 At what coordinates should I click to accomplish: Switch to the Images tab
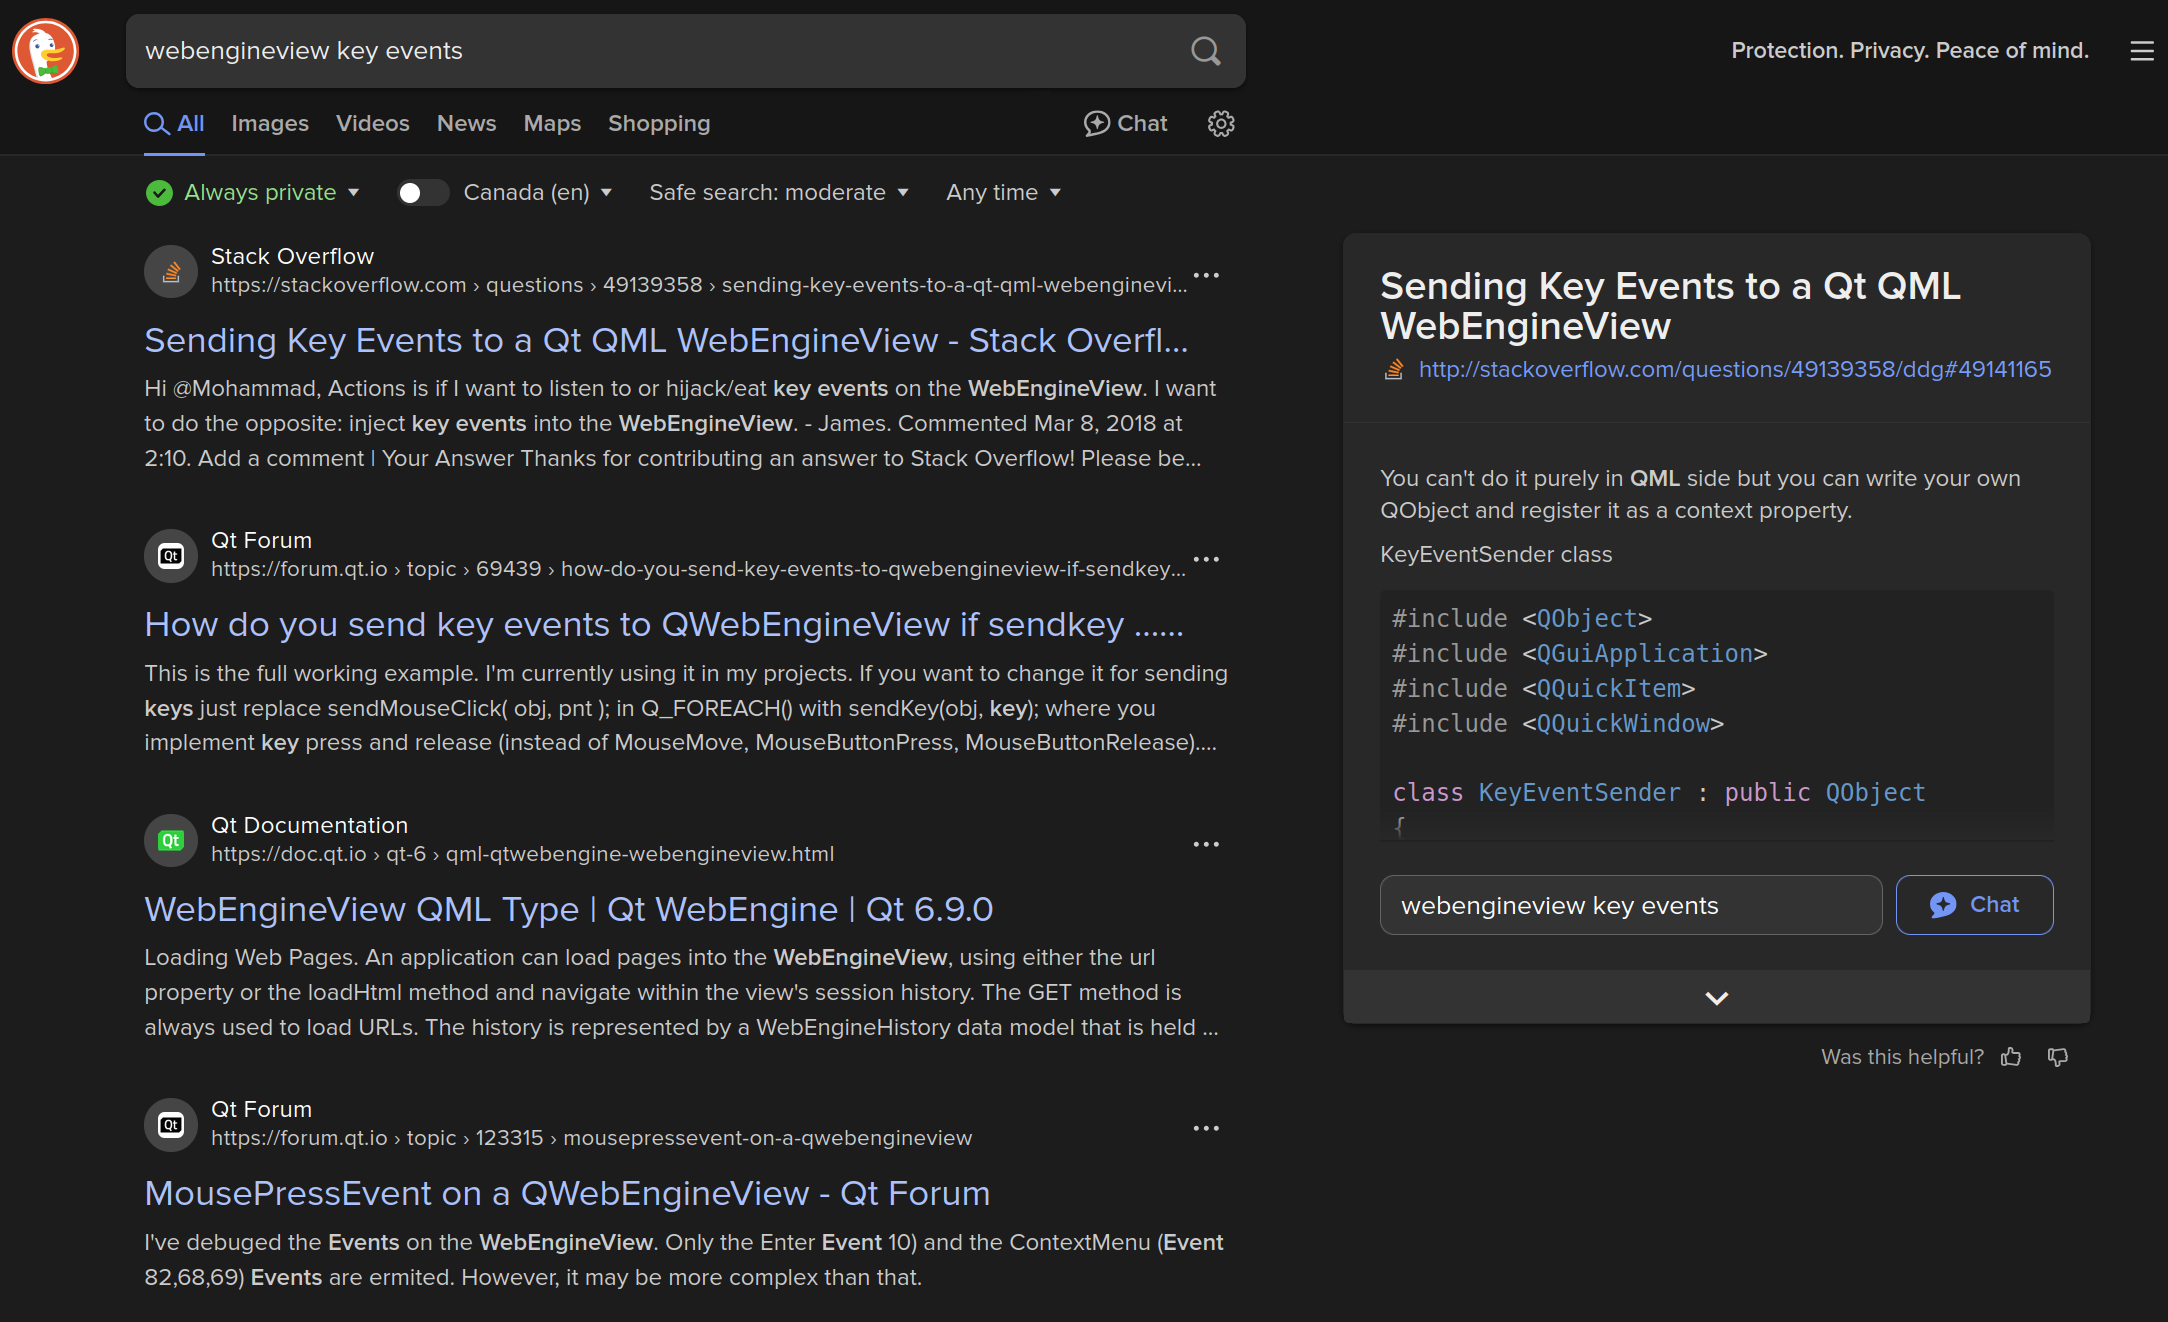coord(270,123)
